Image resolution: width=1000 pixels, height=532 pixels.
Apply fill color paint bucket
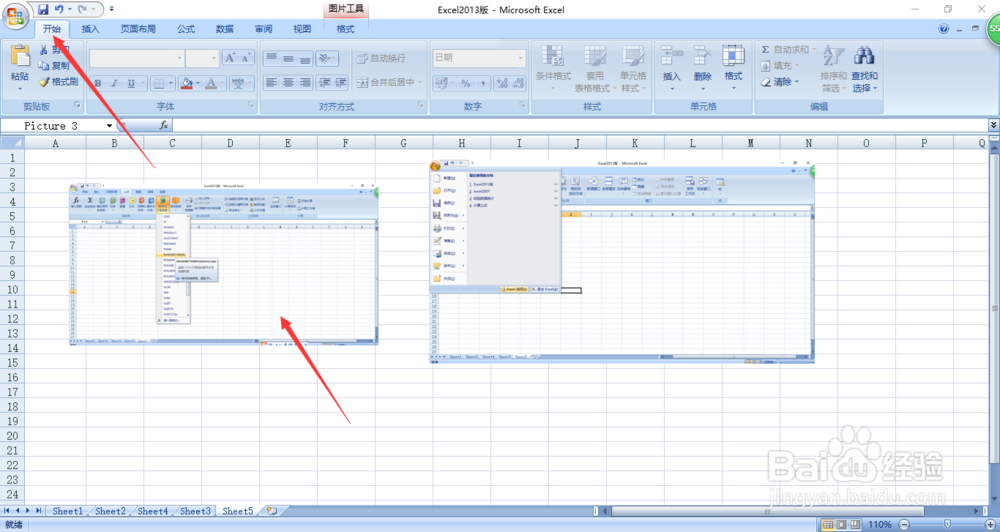(187, 83)
